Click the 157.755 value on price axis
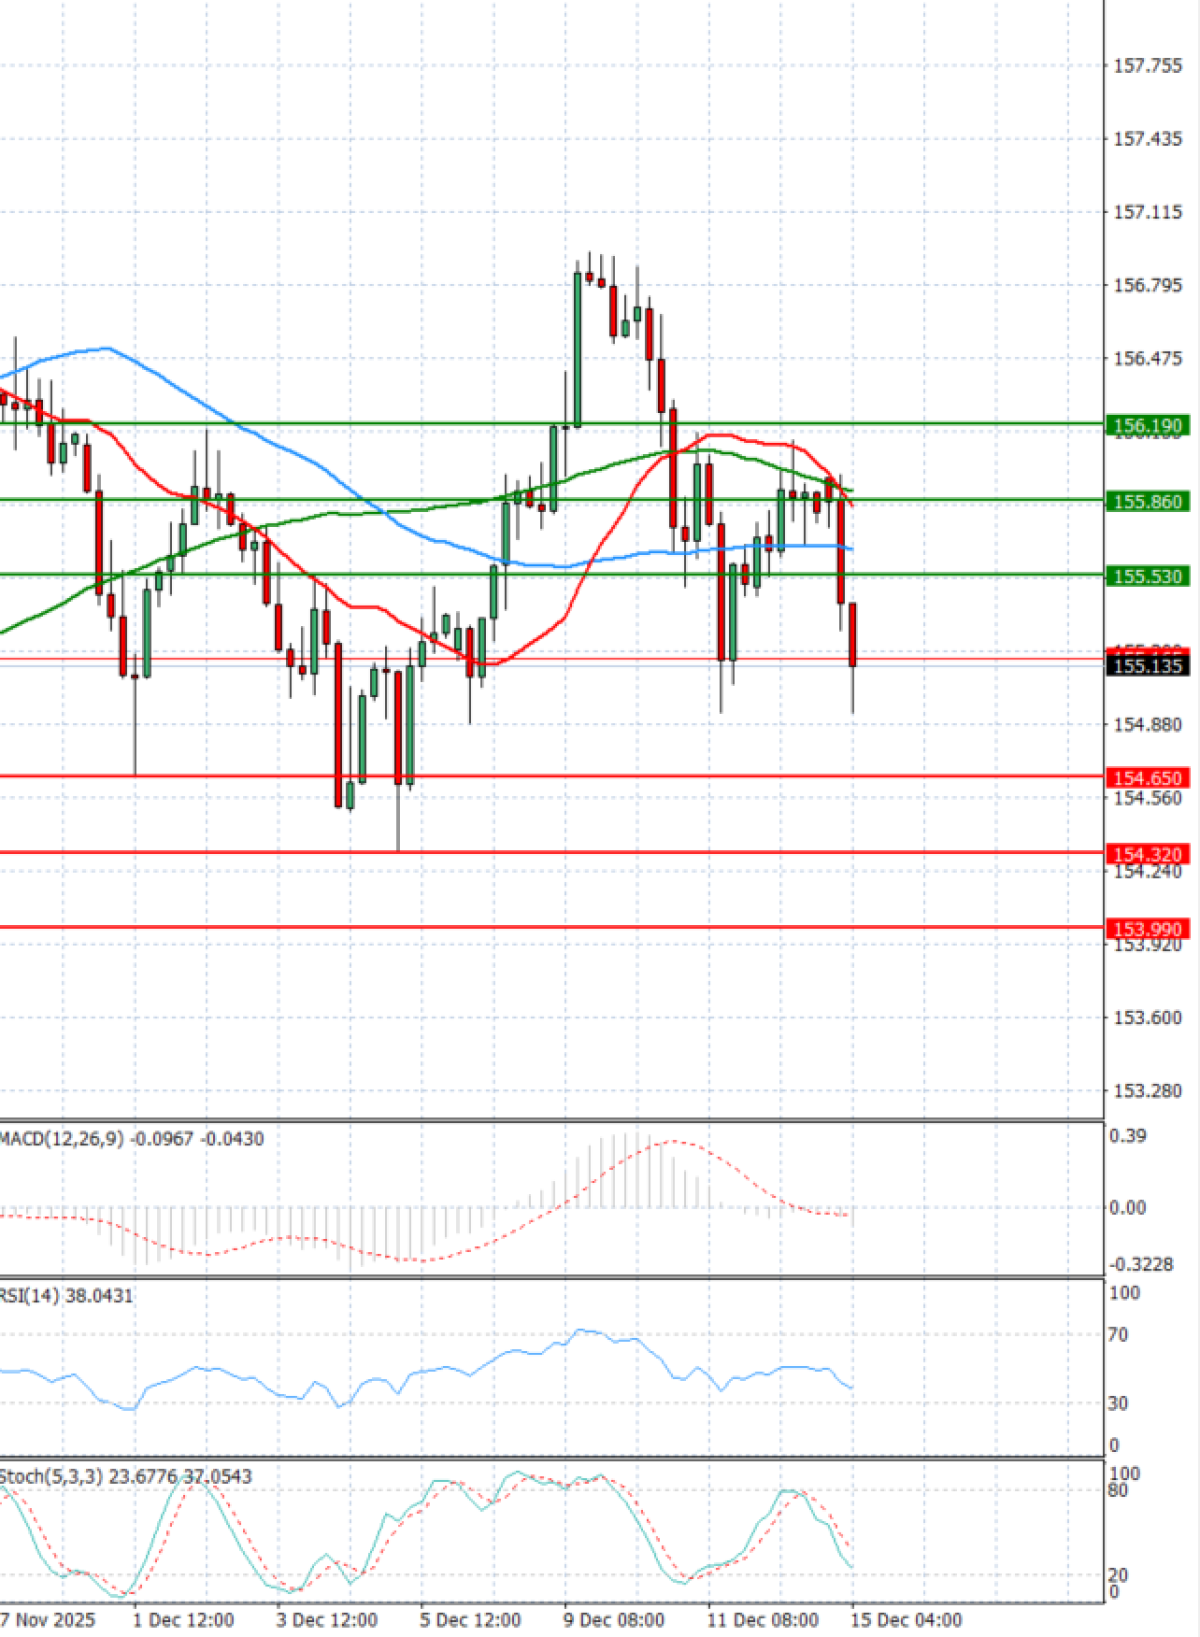Screen dimensions: 1200x1637 [1147, 66]
